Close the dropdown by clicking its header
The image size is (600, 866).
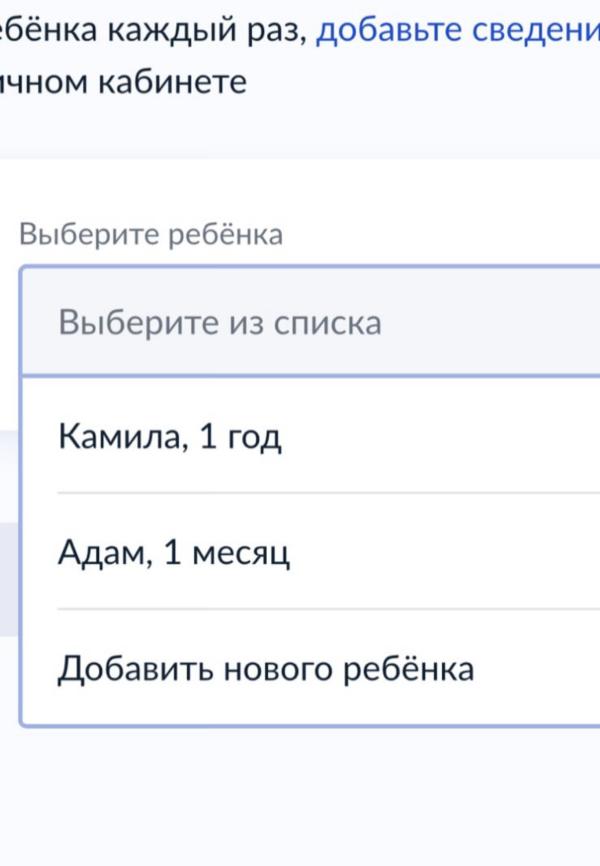(x=310, y=323)
